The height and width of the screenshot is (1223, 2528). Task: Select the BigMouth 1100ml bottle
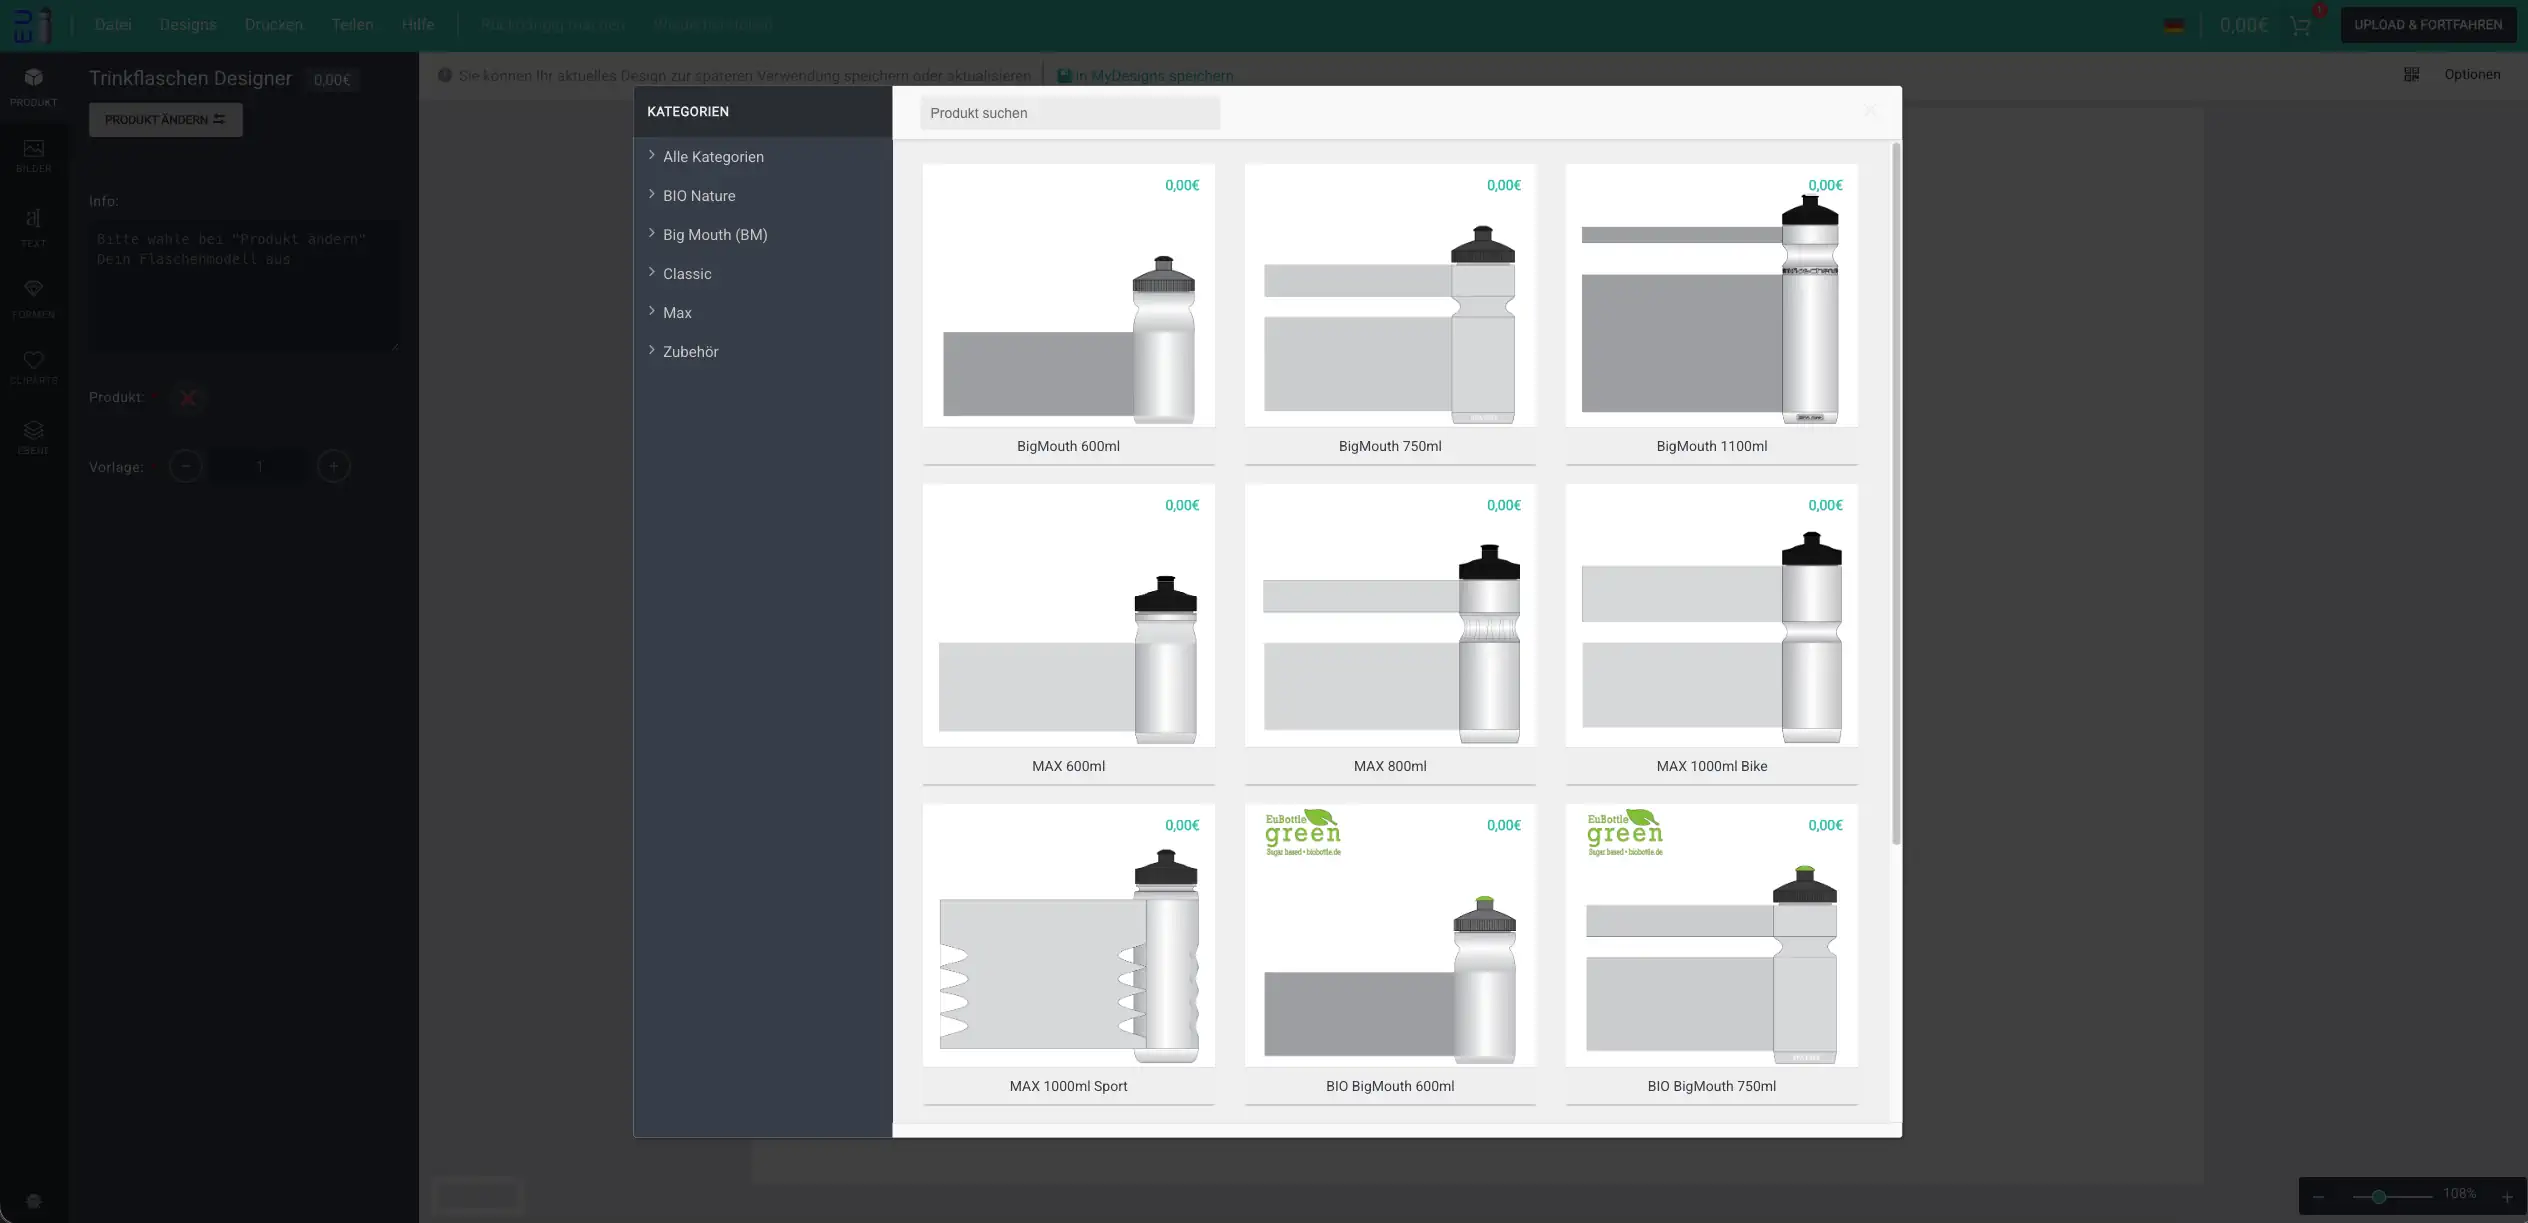pyautogui.click(x=1711, y=314)
